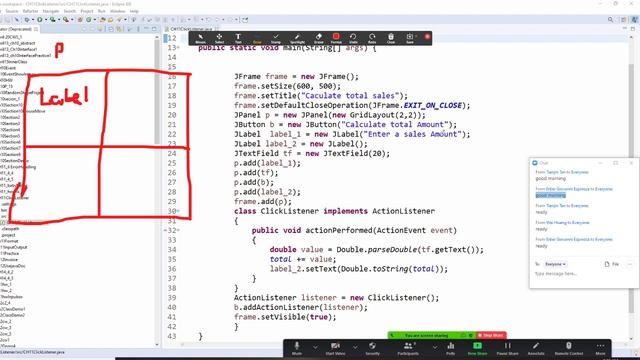
Task: Select the Eraser annotation tool
Action: pyautogui.click(x=318, y=38)
